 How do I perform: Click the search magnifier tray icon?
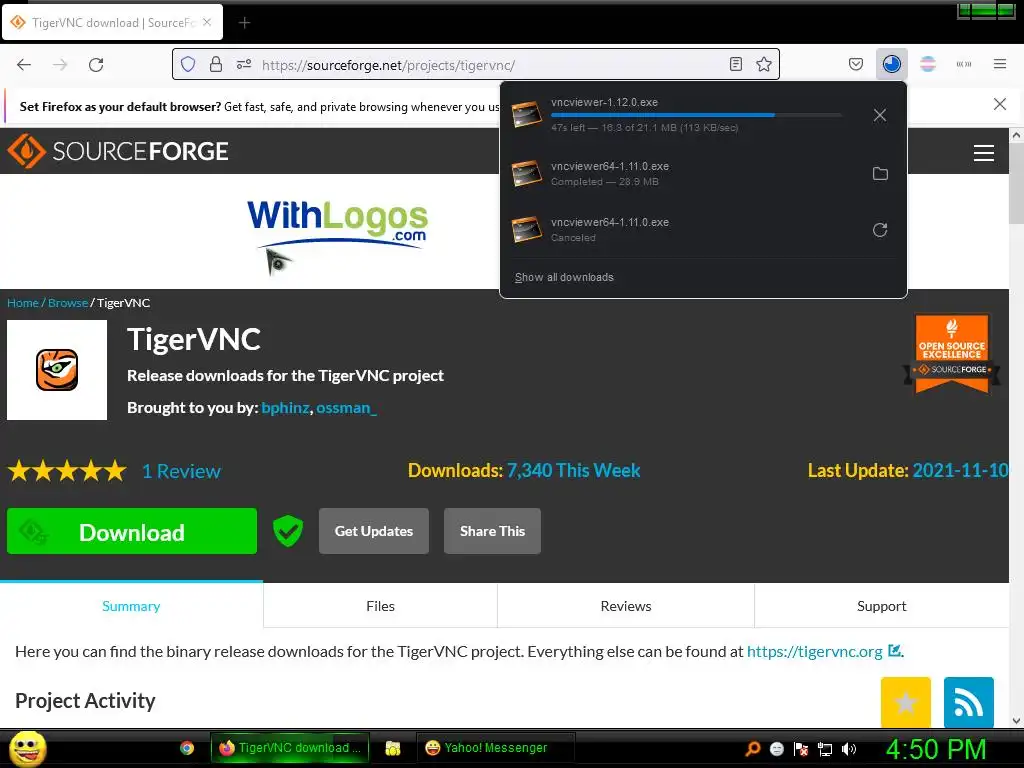(x=753, y=748)
